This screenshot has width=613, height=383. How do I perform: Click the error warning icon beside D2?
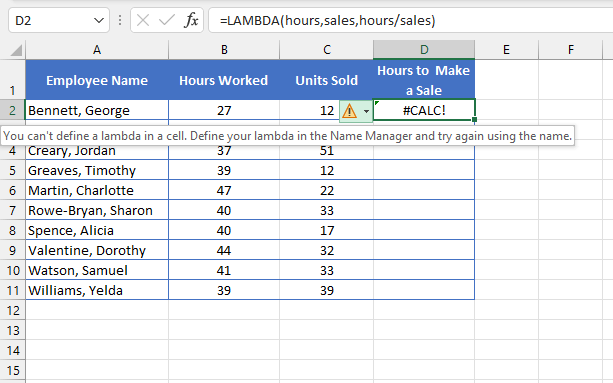349,111
